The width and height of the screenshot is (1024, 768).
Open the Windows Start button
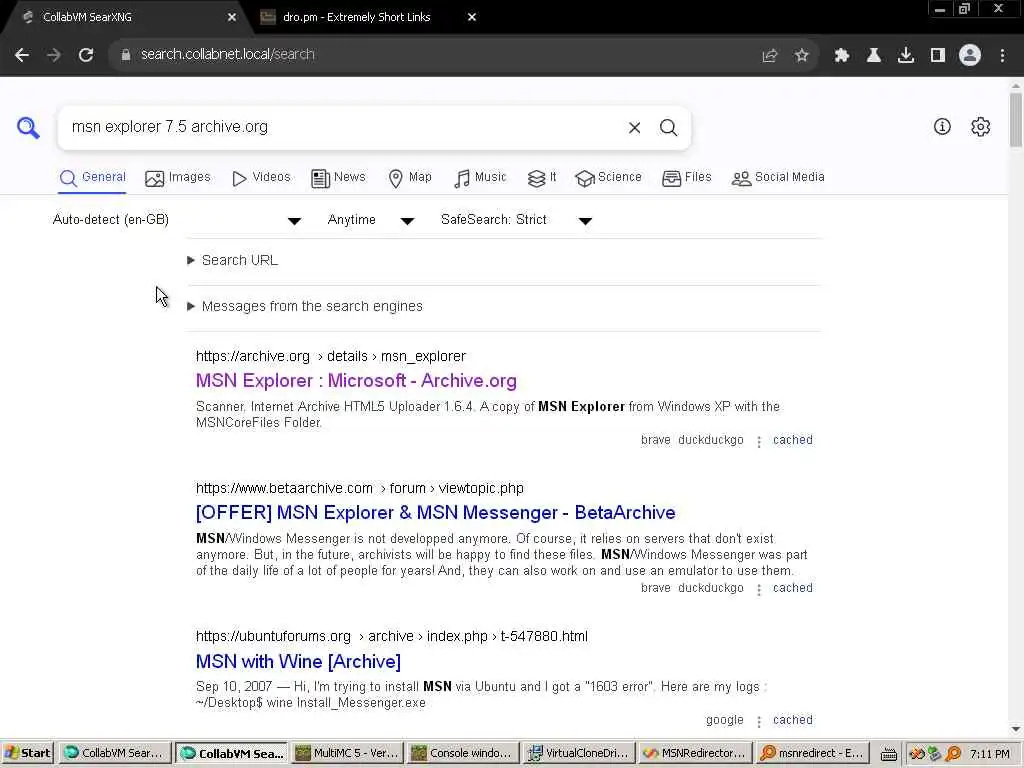tap(27, 754)
